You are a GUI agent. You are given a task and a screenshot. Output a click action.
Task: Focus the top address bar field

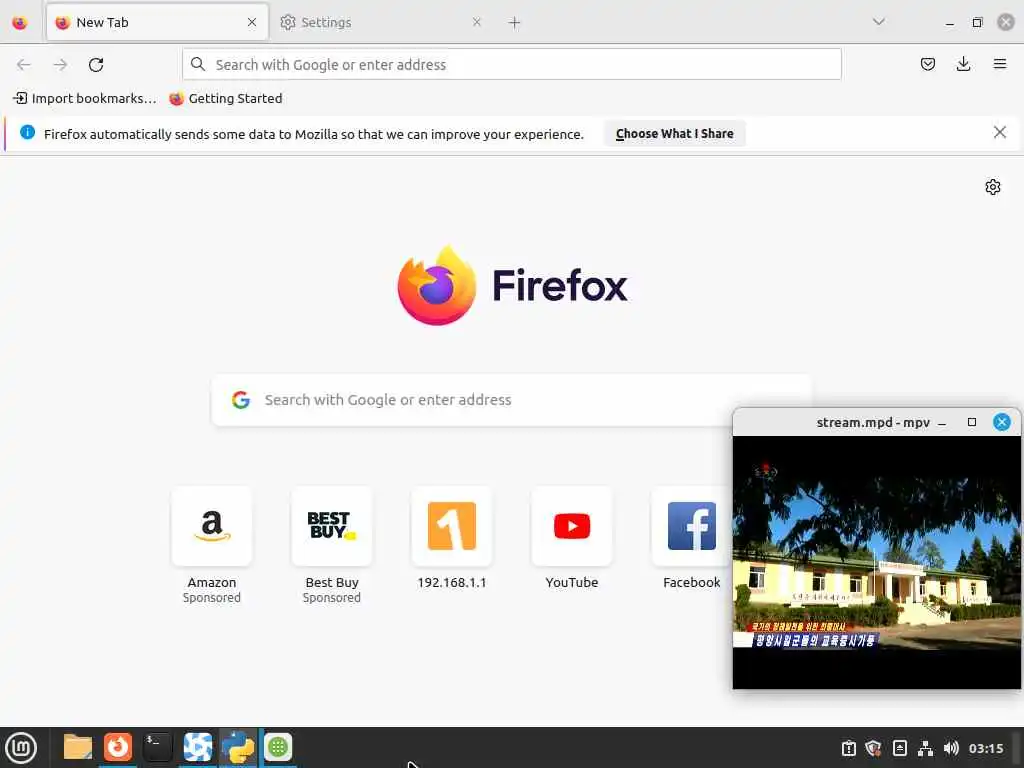pos(511,65)
